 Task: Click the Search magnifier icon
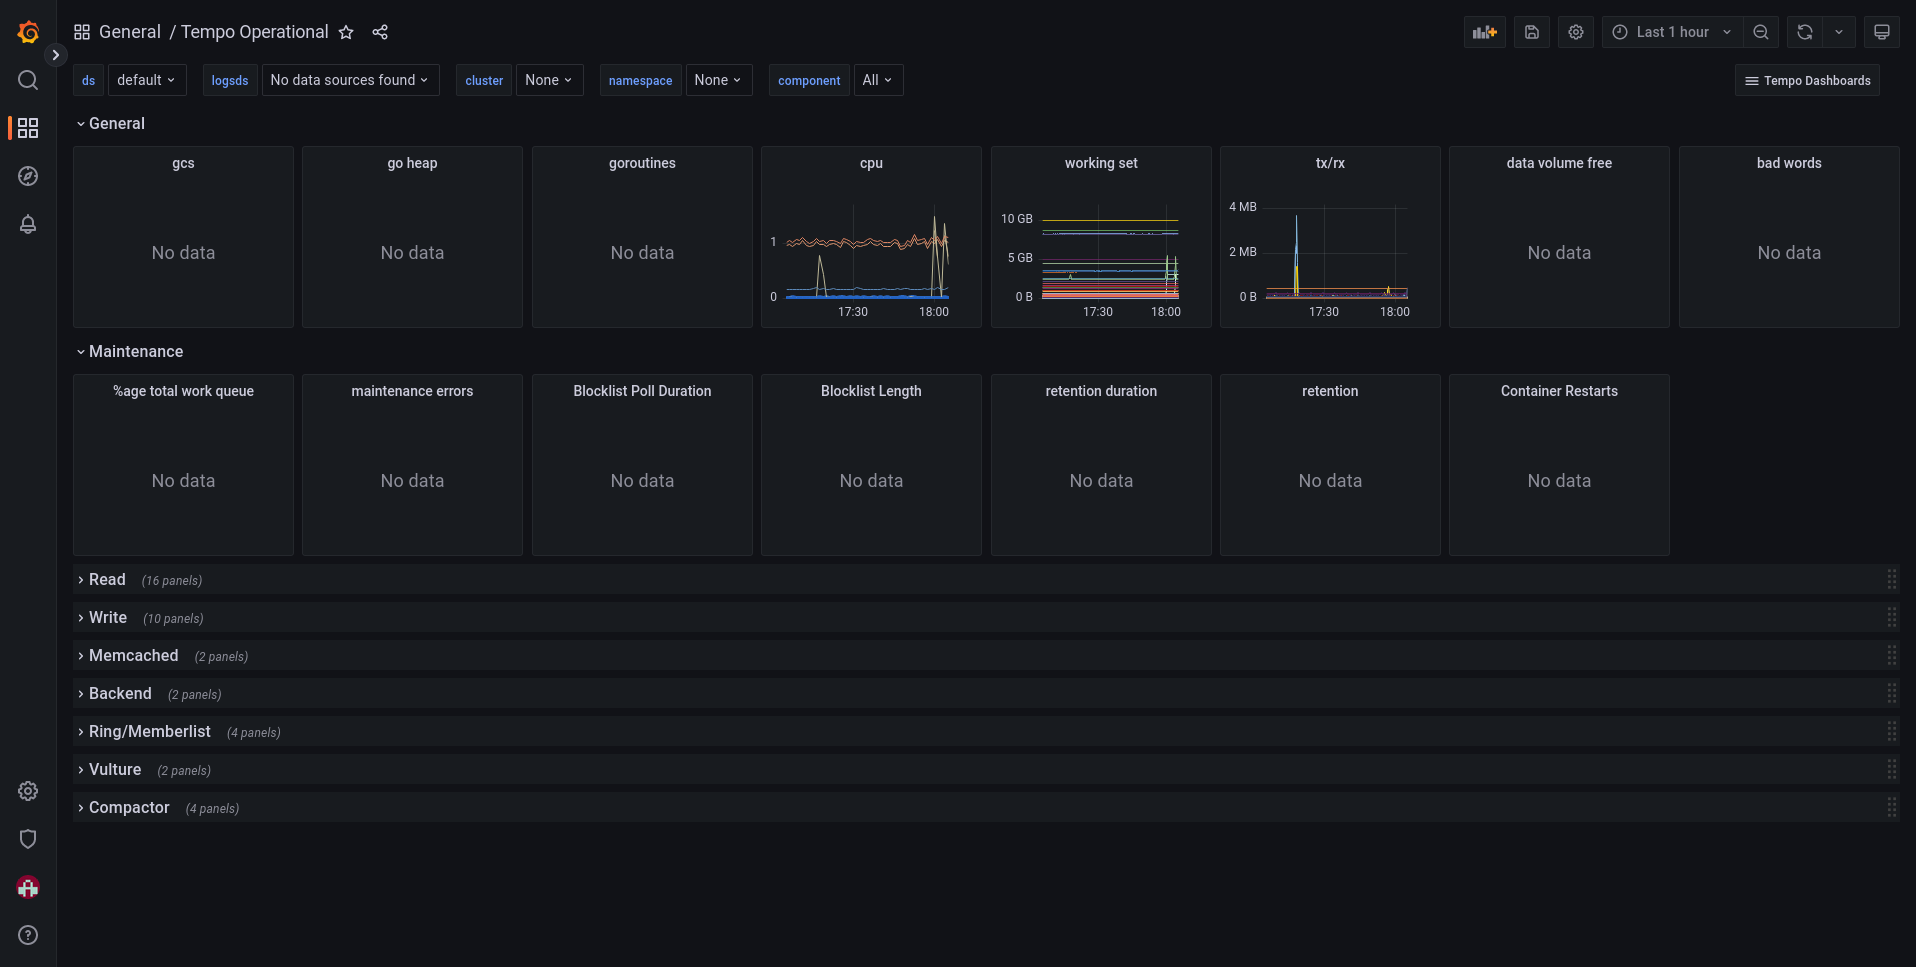pyautogui.click(x=27, y=80)
